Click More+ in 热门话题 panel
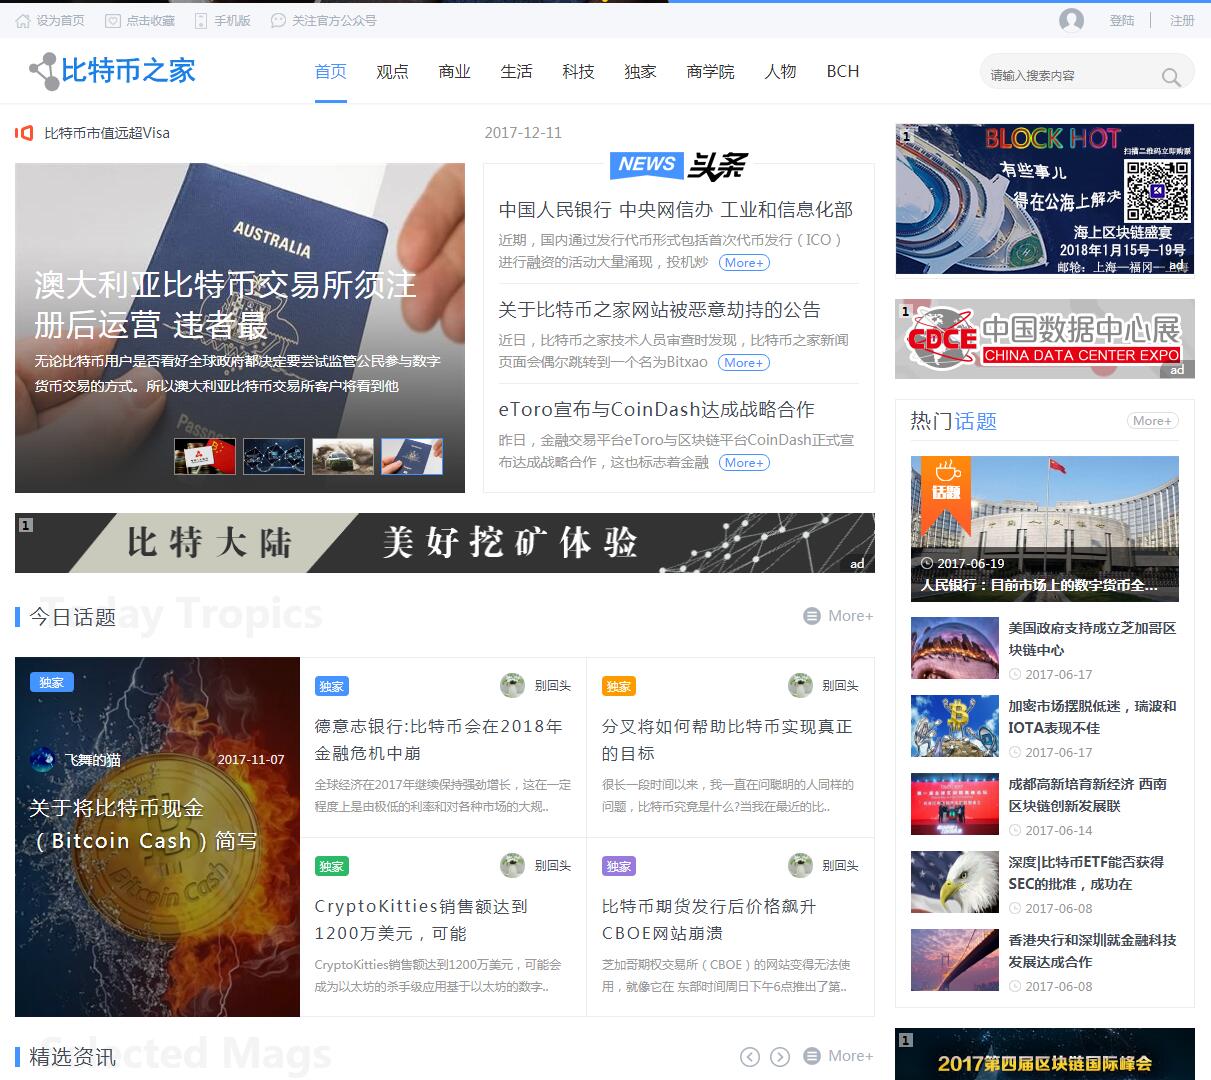 pyautogui.click(x=1152, y=421)
